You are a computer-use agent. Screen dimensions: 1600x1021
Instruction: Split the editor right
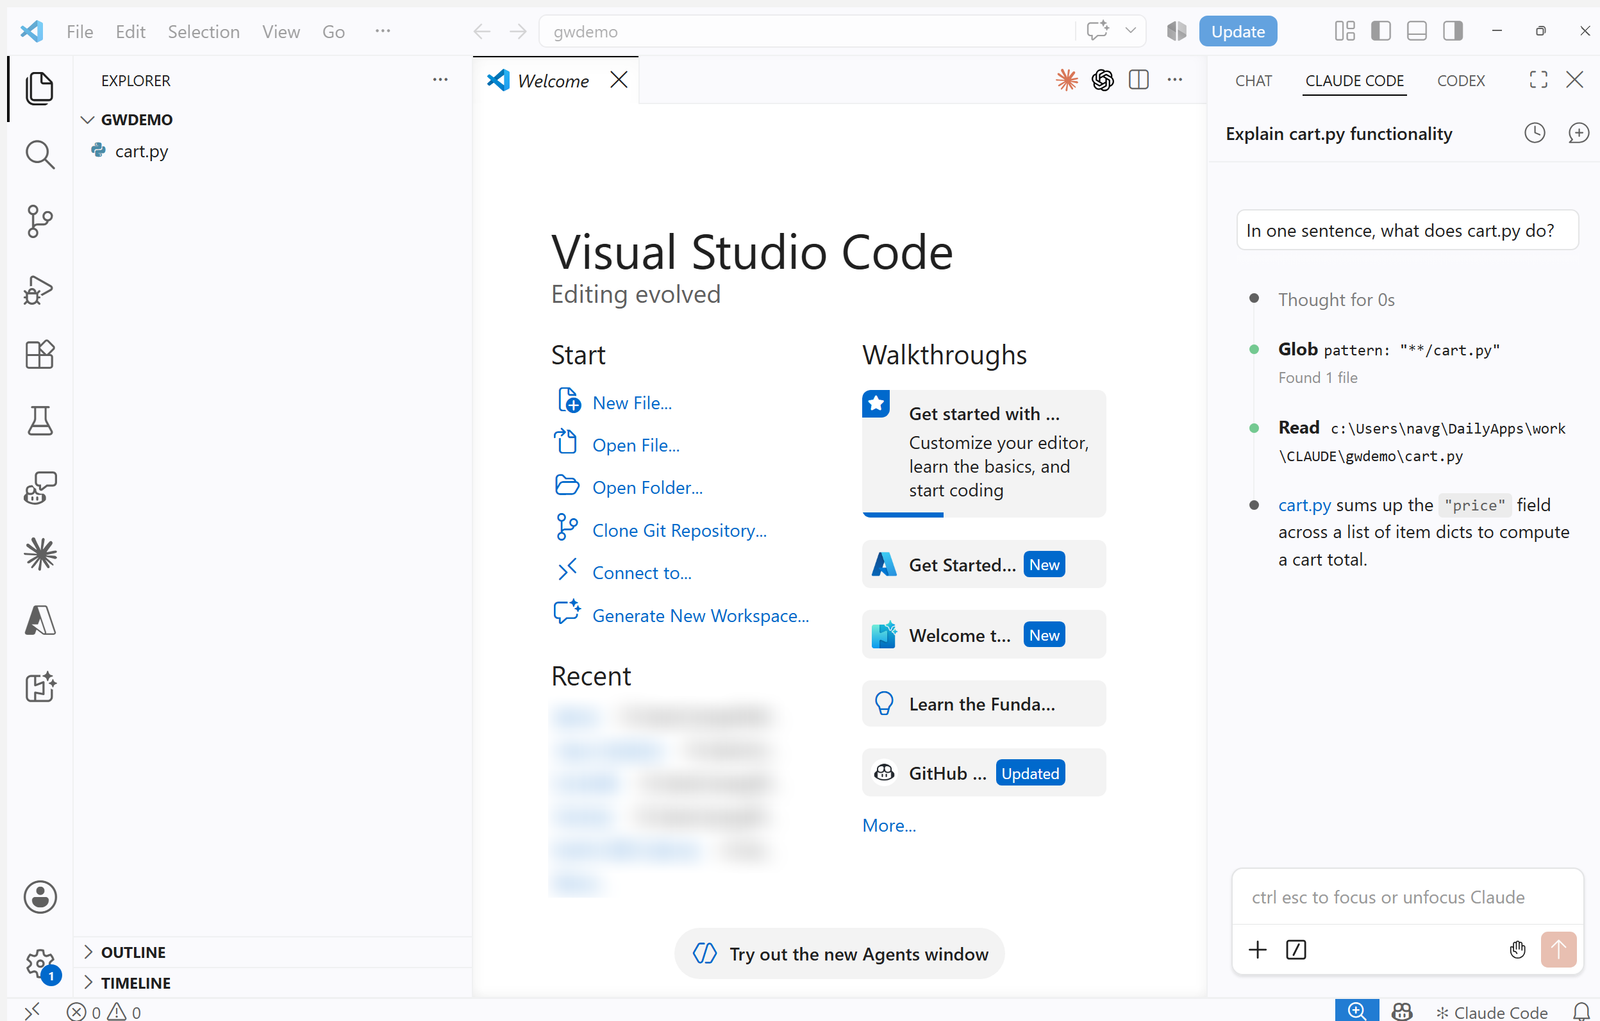pos(1139,80)
